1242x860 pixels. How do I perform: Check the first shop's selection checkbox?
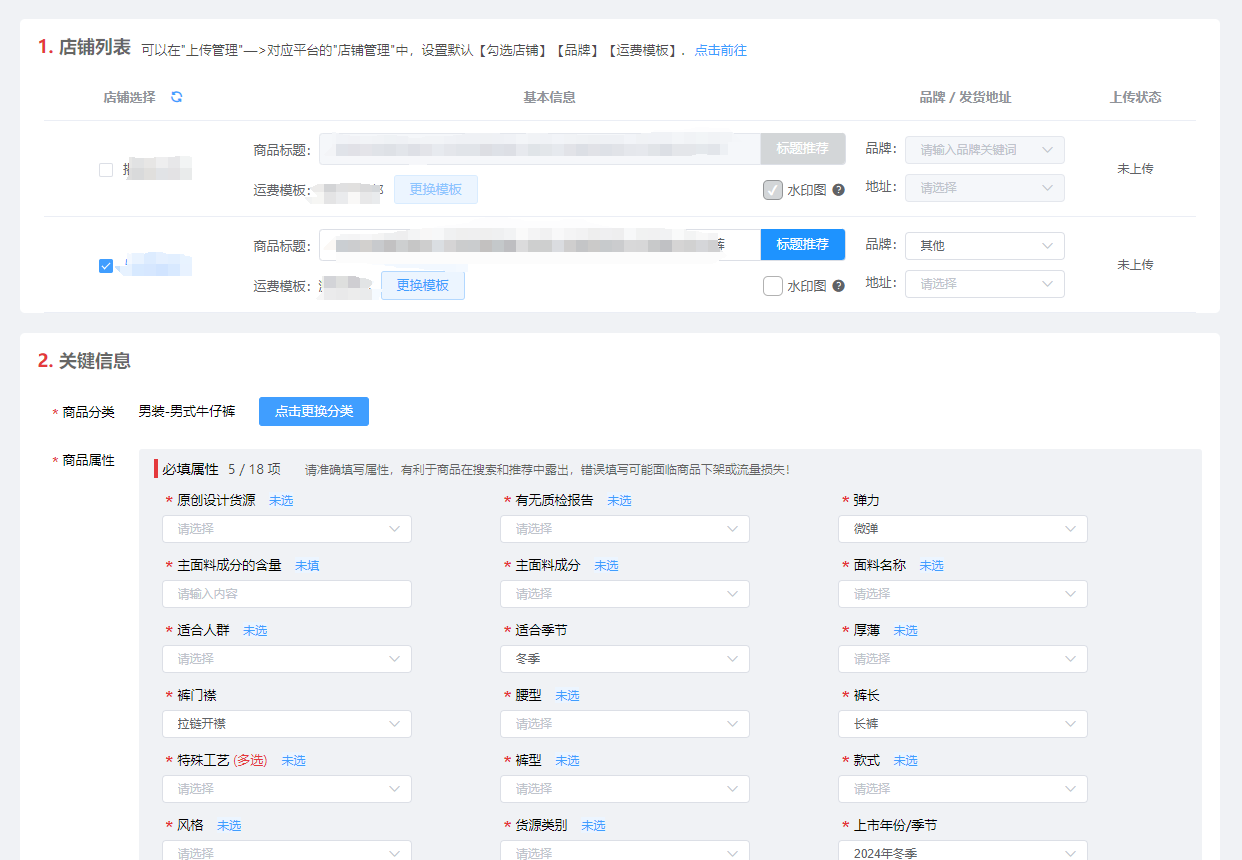coord(105,169)
